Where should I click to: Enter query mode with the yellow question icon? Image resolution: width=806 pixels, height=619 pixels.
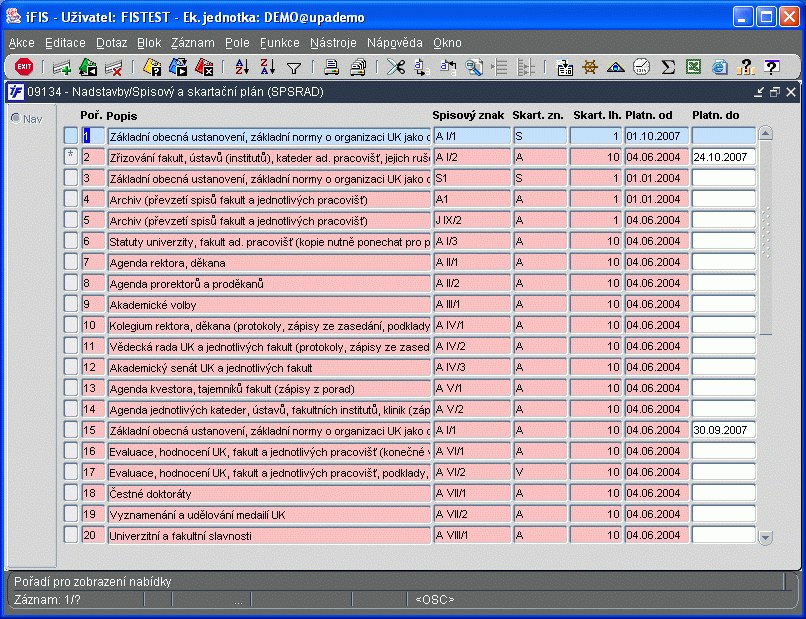[x=152, y=67]
